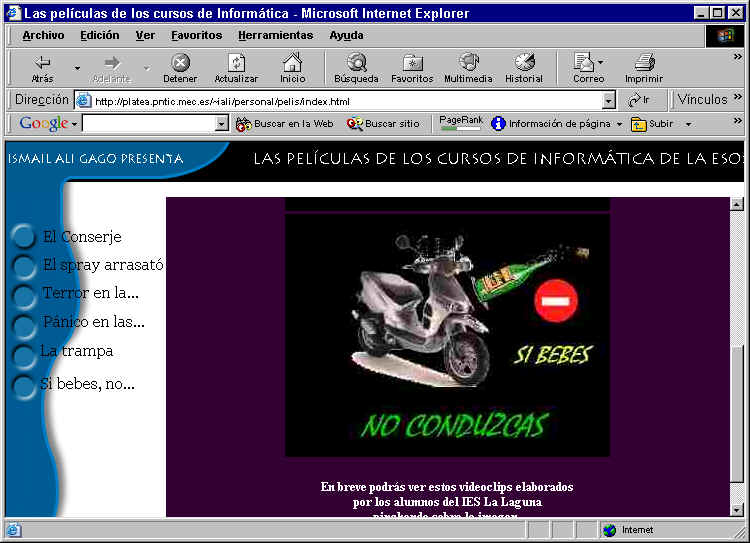This screenshot has width=750, height=543.
Task: Click Buscar sitio on Google toolbar
Action: tap(383, 124)
